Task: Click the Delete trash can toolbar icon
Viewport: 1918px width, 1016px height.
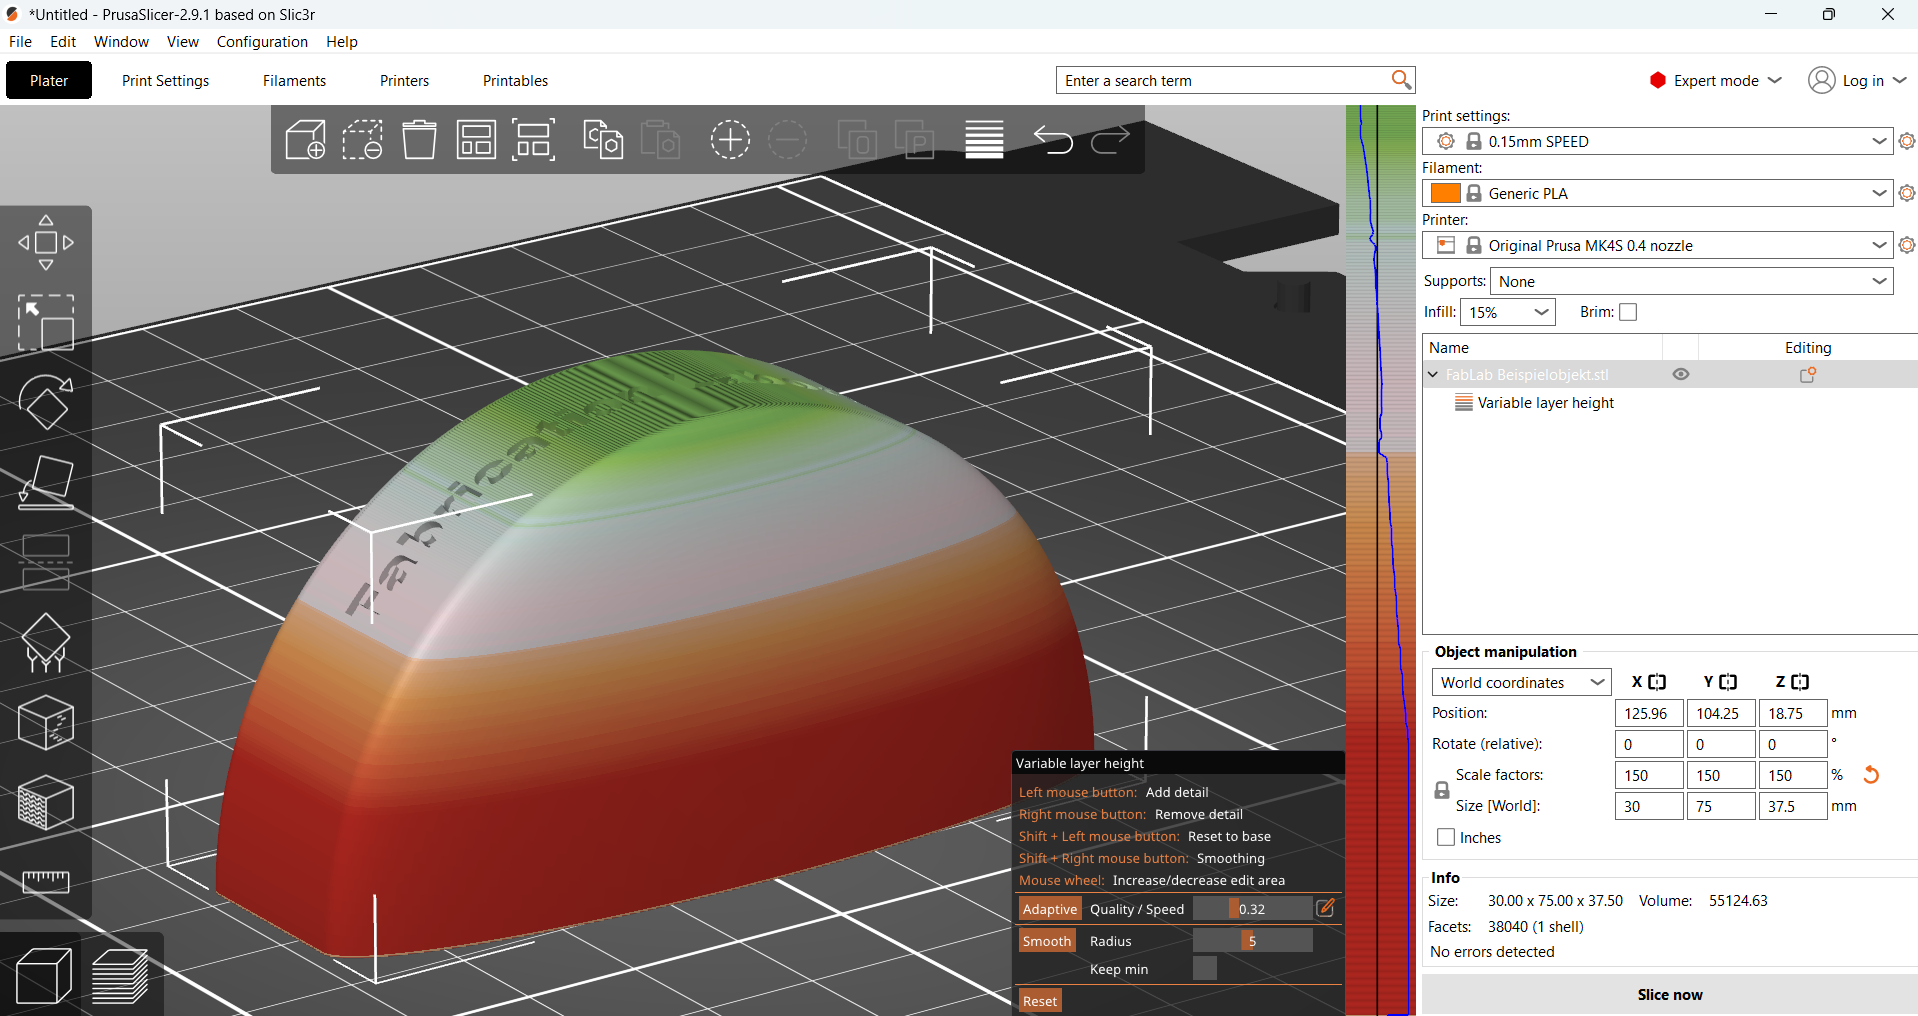Action: tap(420, 140)
